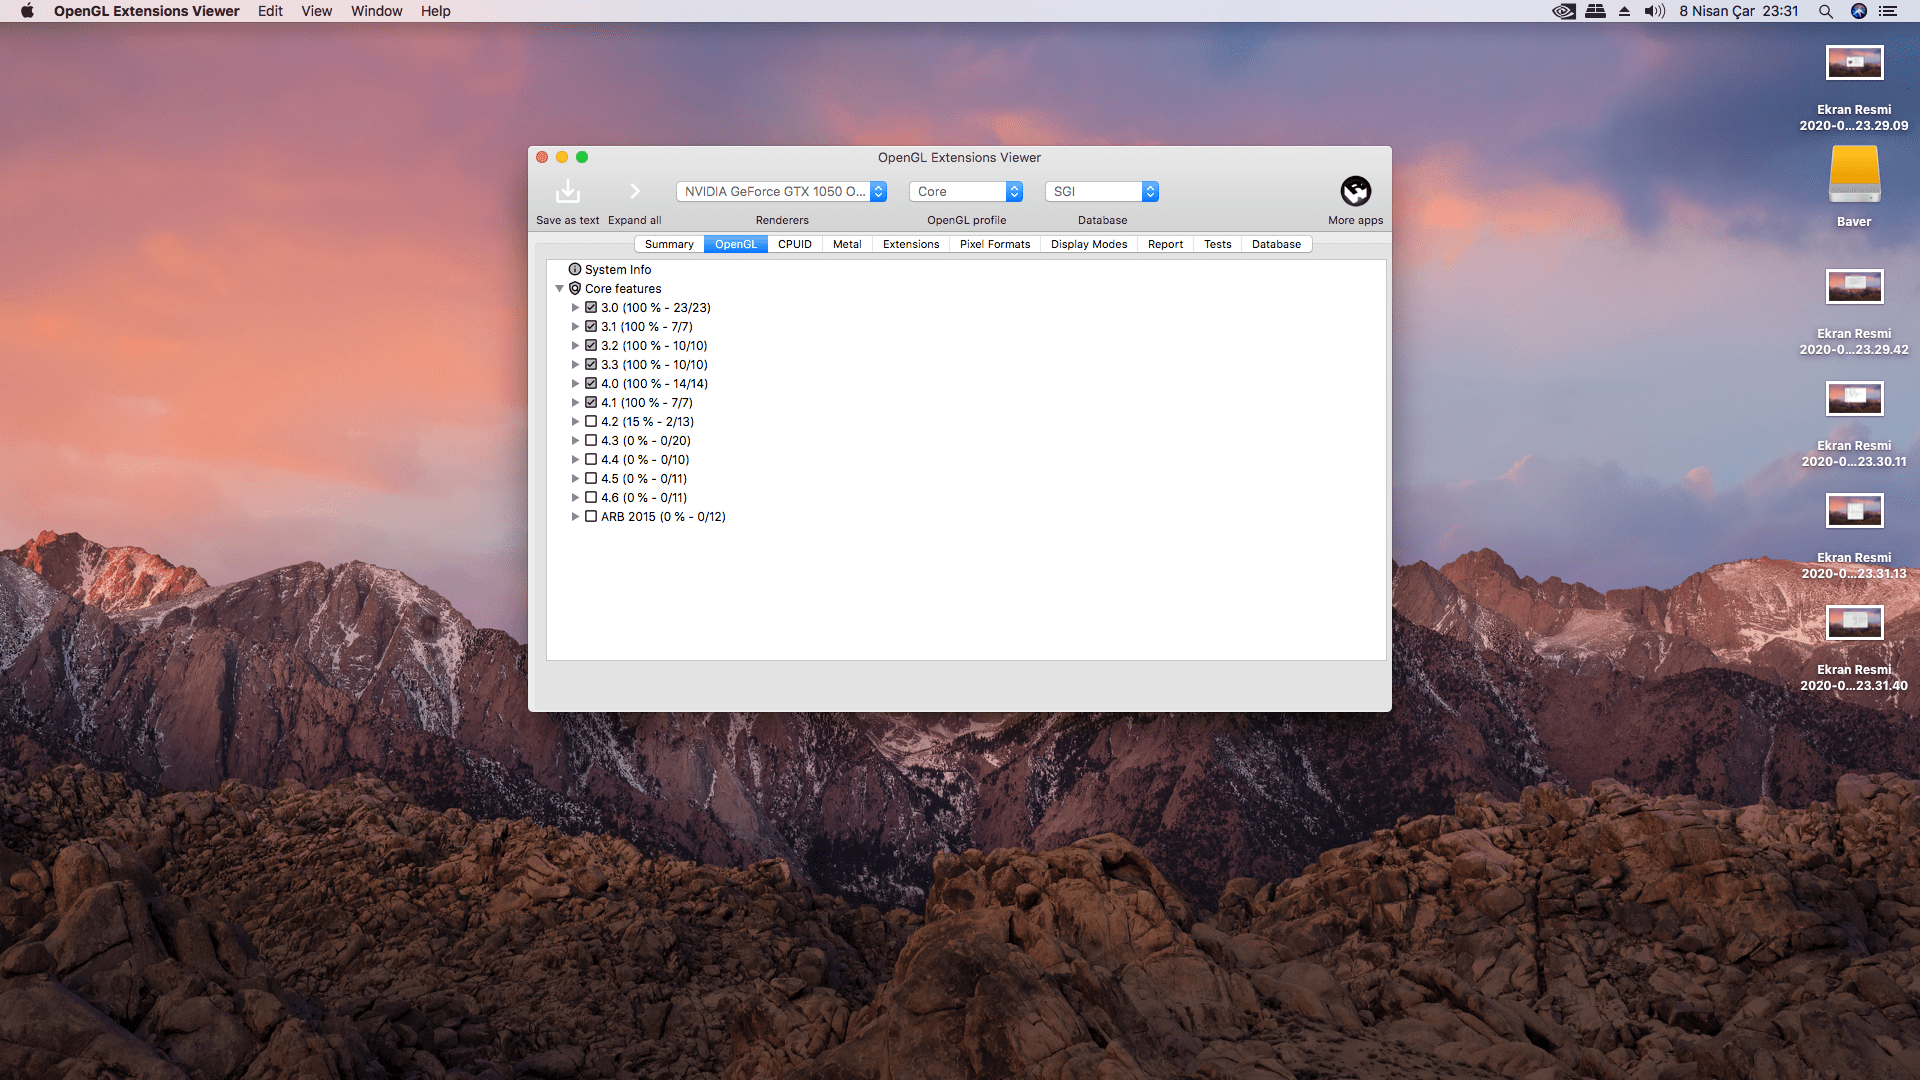Toggle the ARB 2015 checkbox
The image size is (1920, 1080).
click(591, 517)
